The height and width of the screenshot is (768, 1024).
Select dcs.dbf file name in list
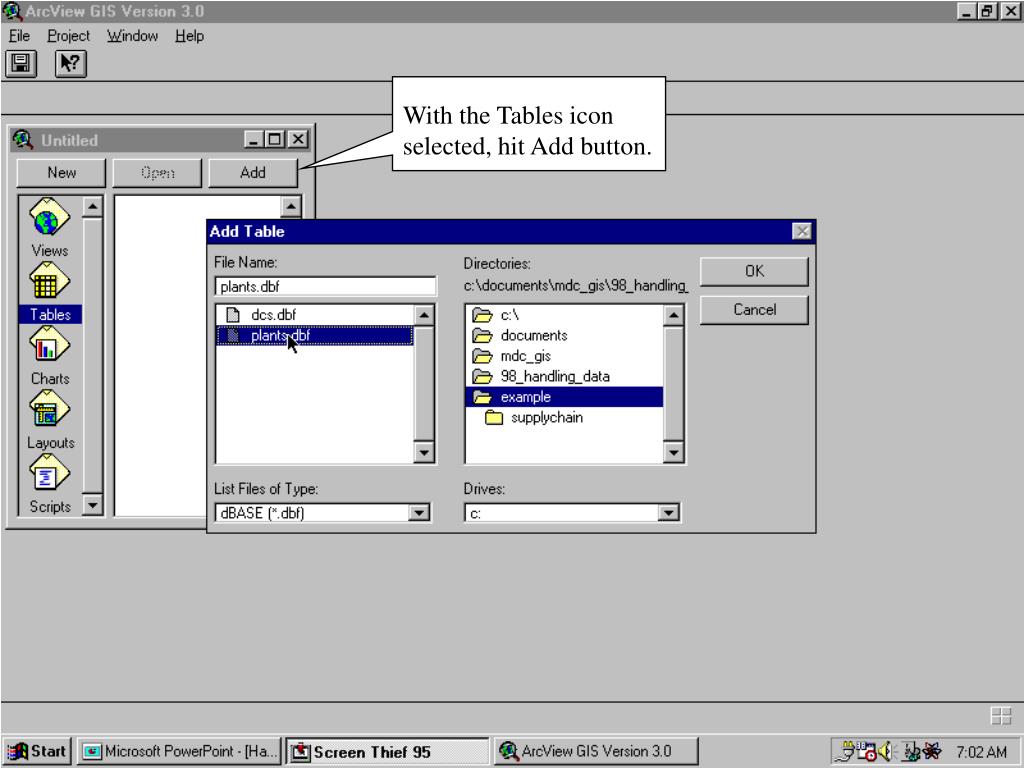tap(274, 315)
